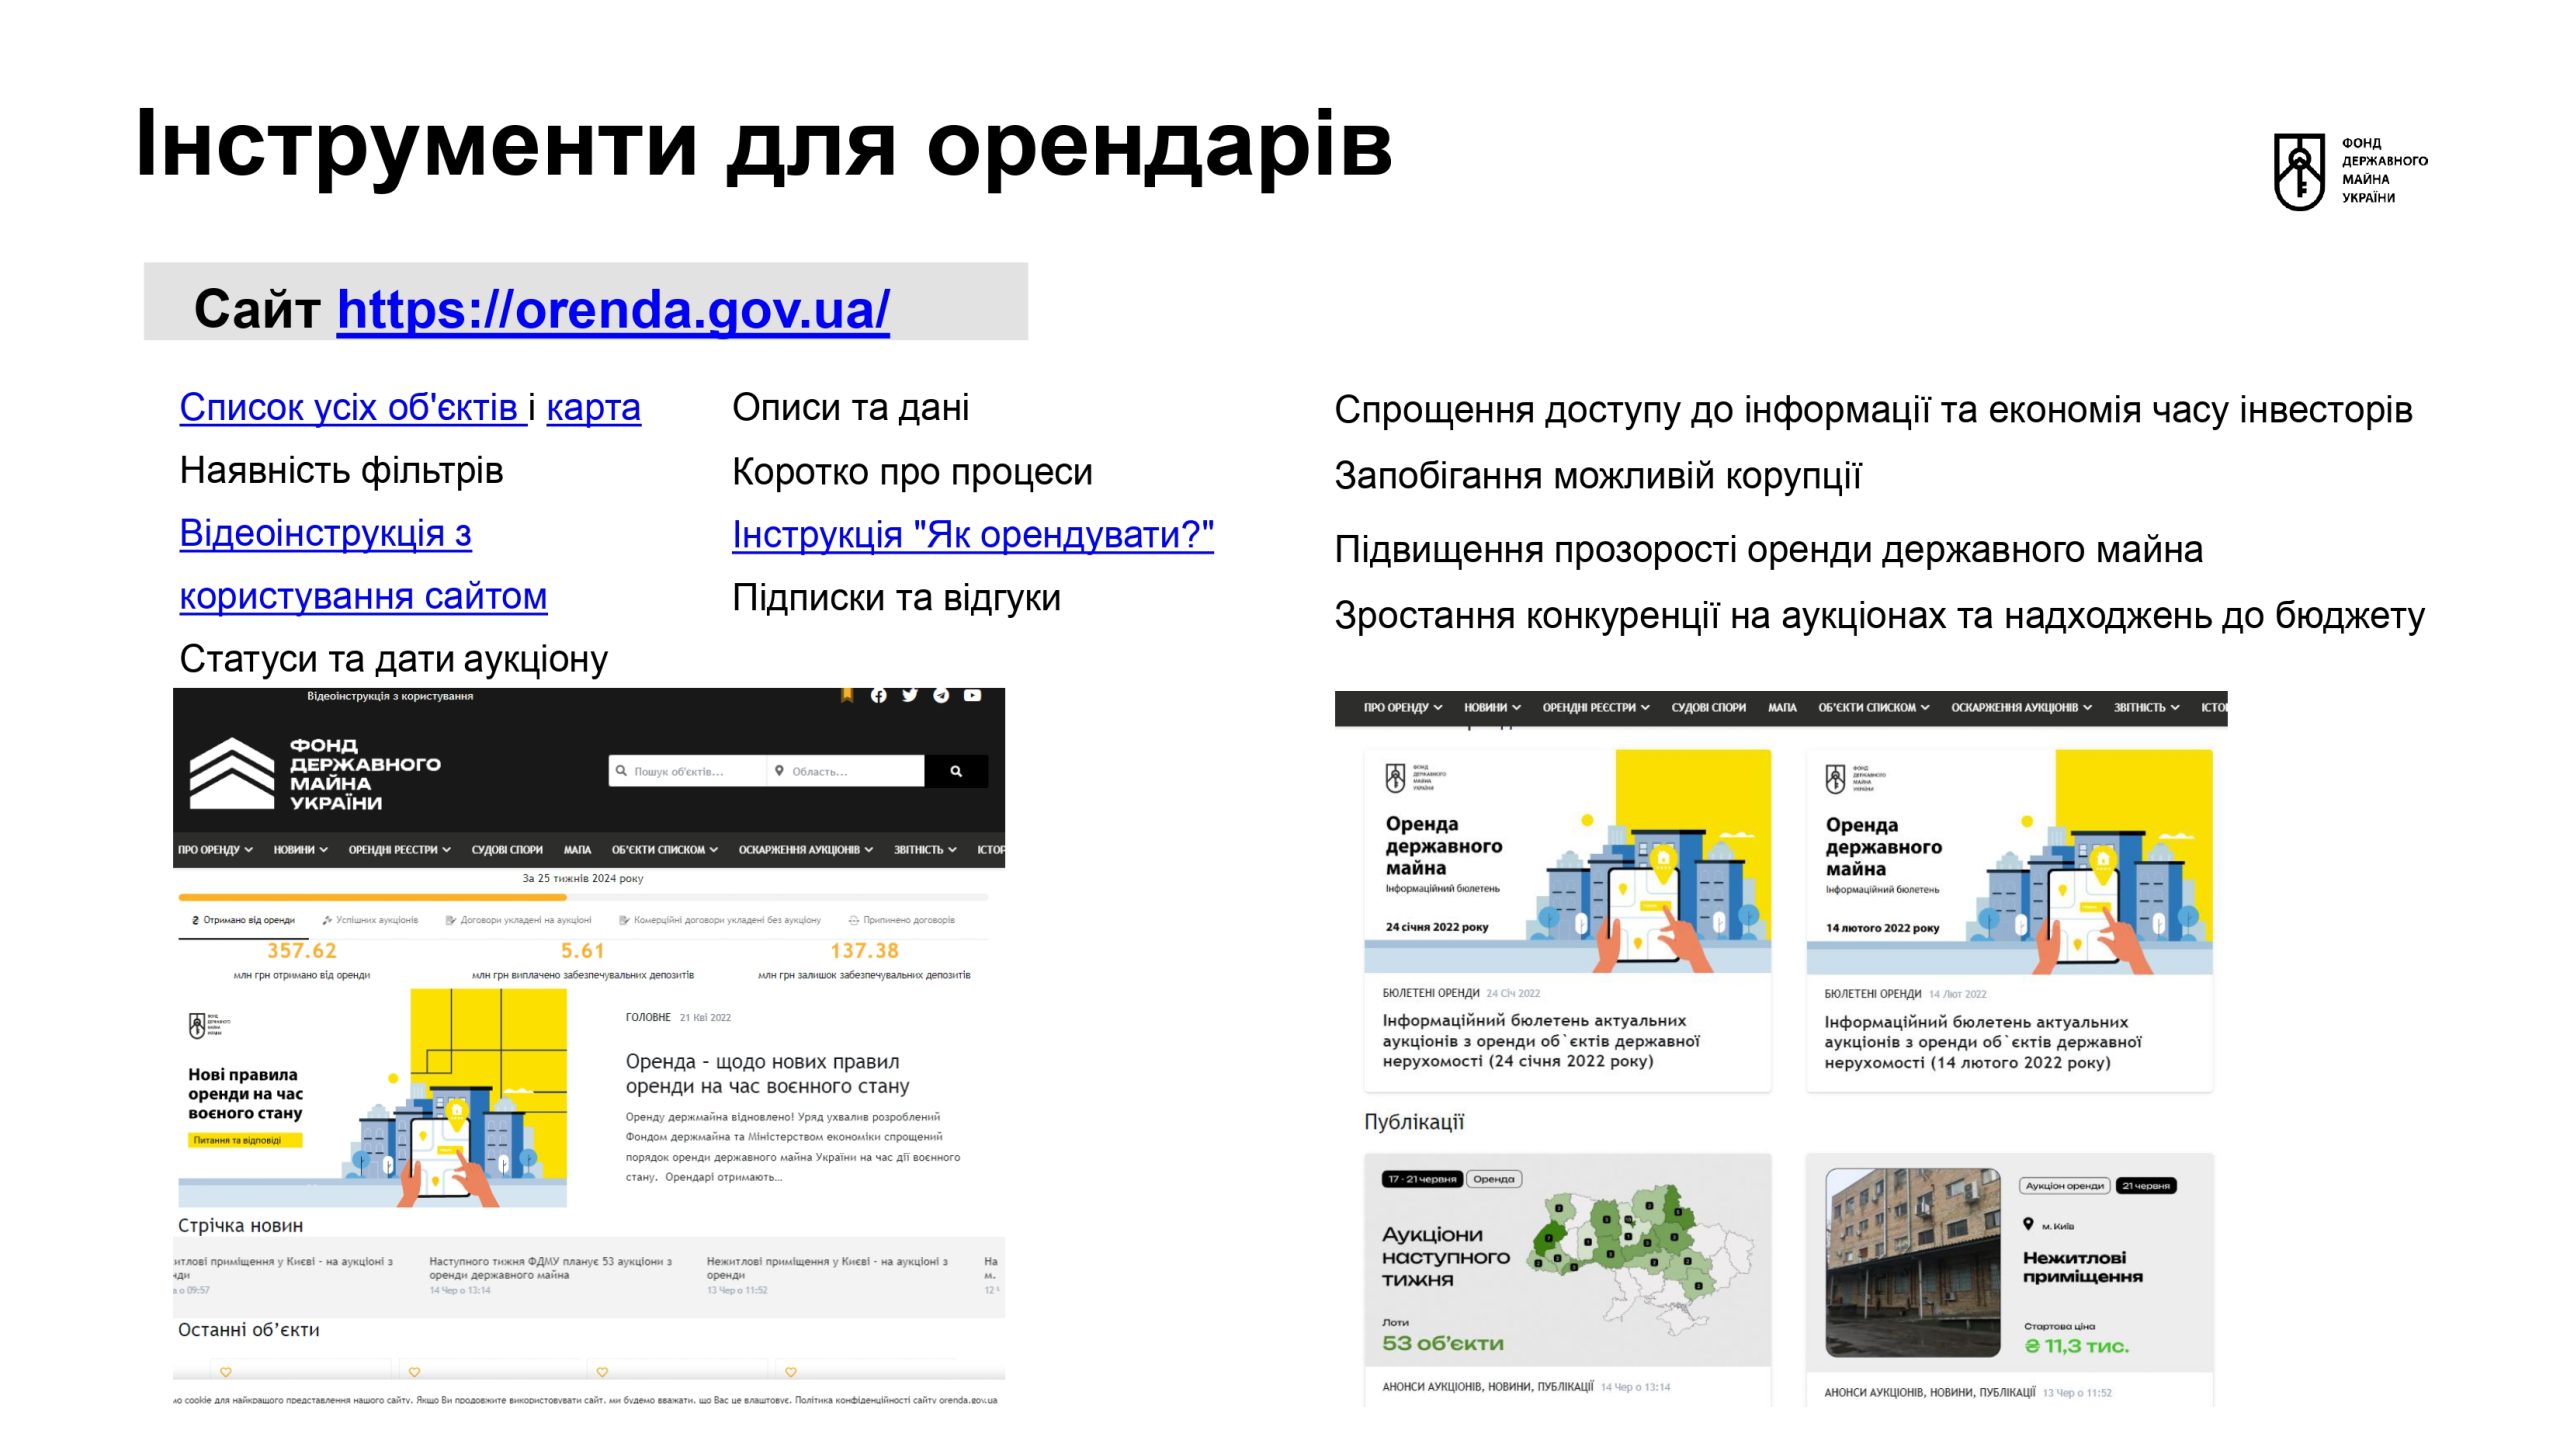2560x1441 pixels.
Task: Click the 357.62 млн грн statistic
Action: point(302,951)
